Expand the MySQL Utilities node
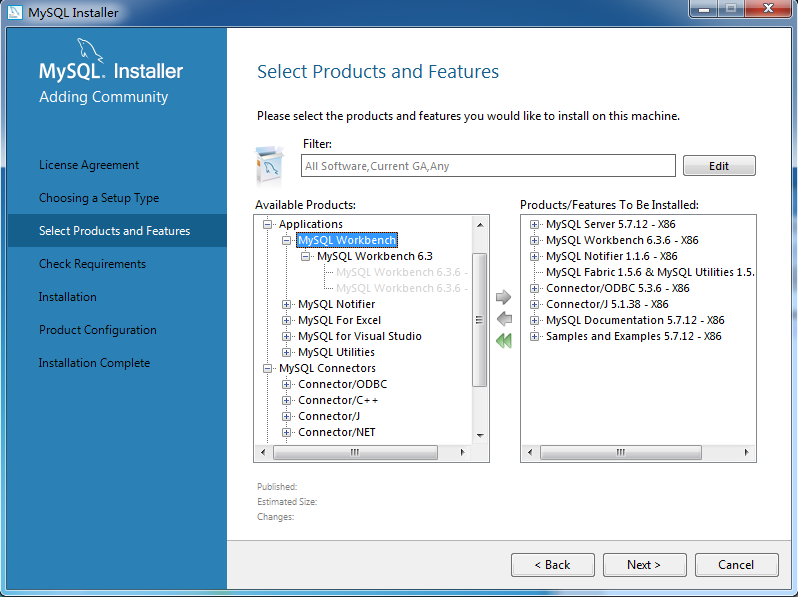 tap(287, 352)
